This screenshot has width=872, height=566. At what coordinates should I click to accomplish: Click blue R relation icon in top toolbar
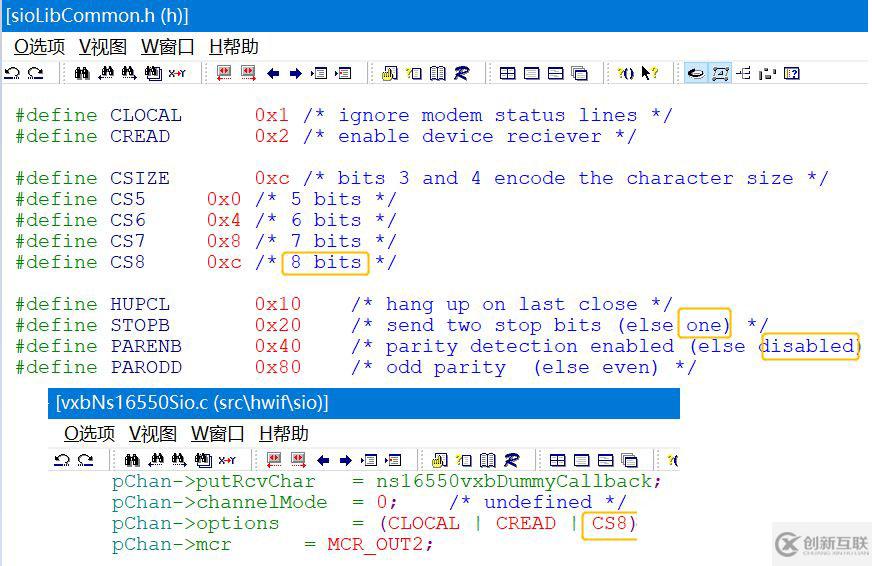(x=461, y=73)
